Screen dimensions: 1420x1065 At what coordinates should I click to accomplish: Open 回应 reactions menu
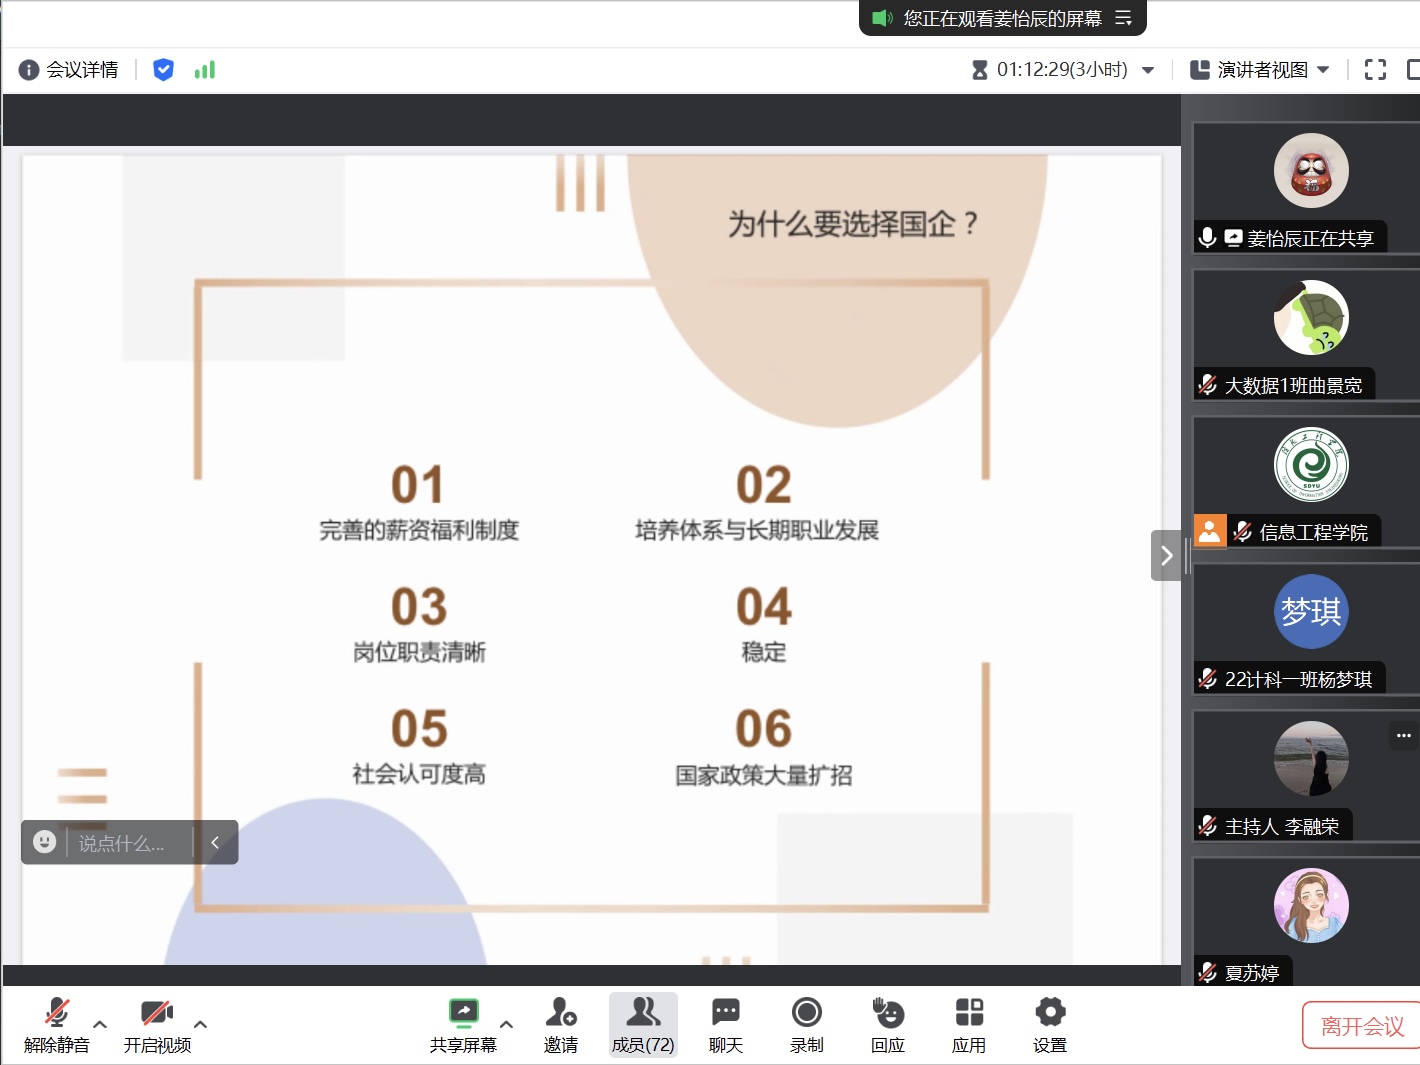pos(888,1025)
